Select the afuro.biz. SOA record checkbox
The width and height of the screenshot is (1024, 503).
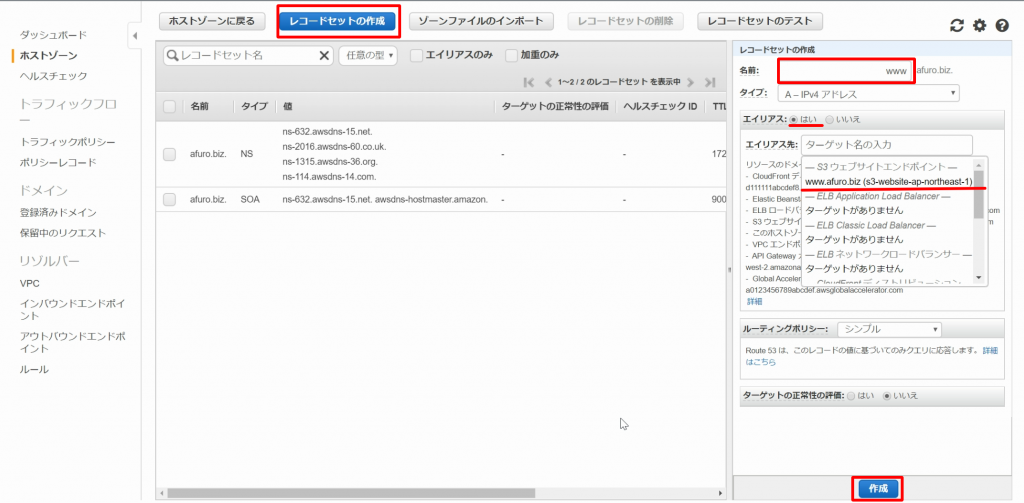169,199
